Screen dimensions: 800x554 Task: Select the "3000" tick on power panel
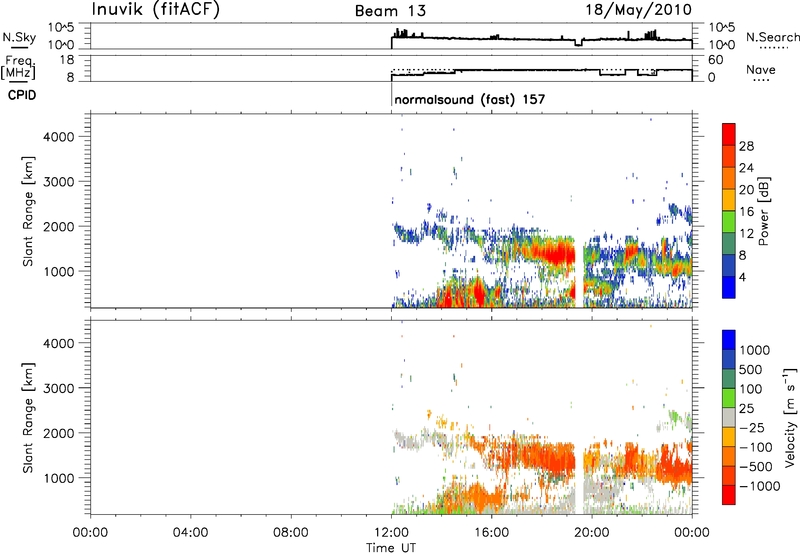[59, 182]
